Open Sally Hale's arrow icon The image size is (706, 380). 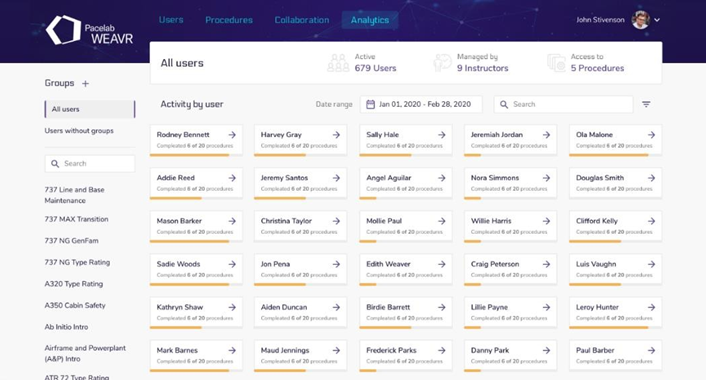coord(442,135)
